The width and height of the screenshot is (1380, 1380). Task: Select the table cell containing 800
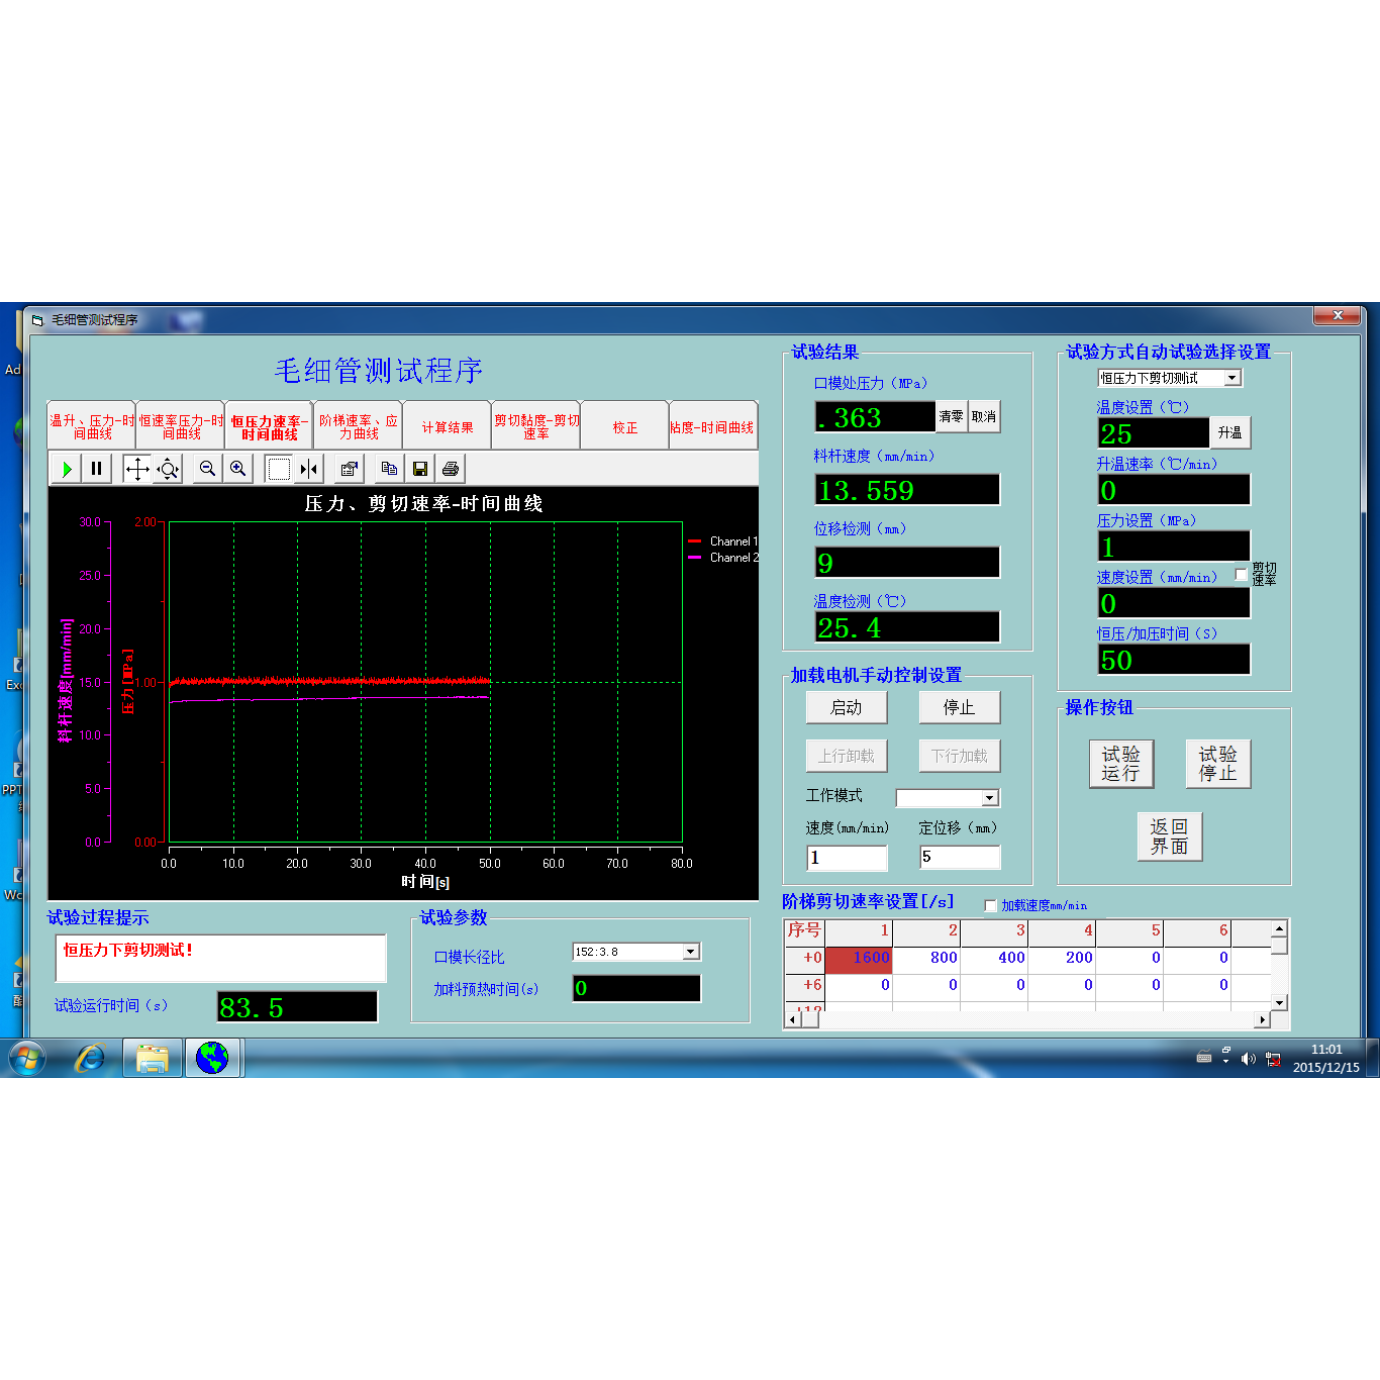pos(927,958)
